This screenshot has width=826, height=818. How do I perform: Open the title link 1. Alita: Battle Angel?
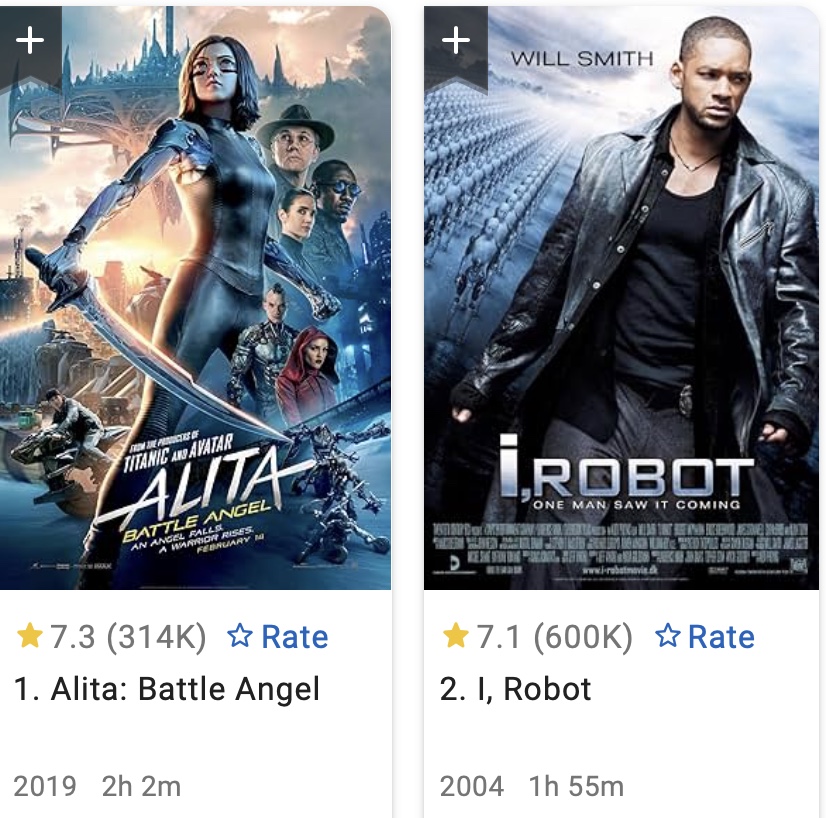(x=166, y=689)
